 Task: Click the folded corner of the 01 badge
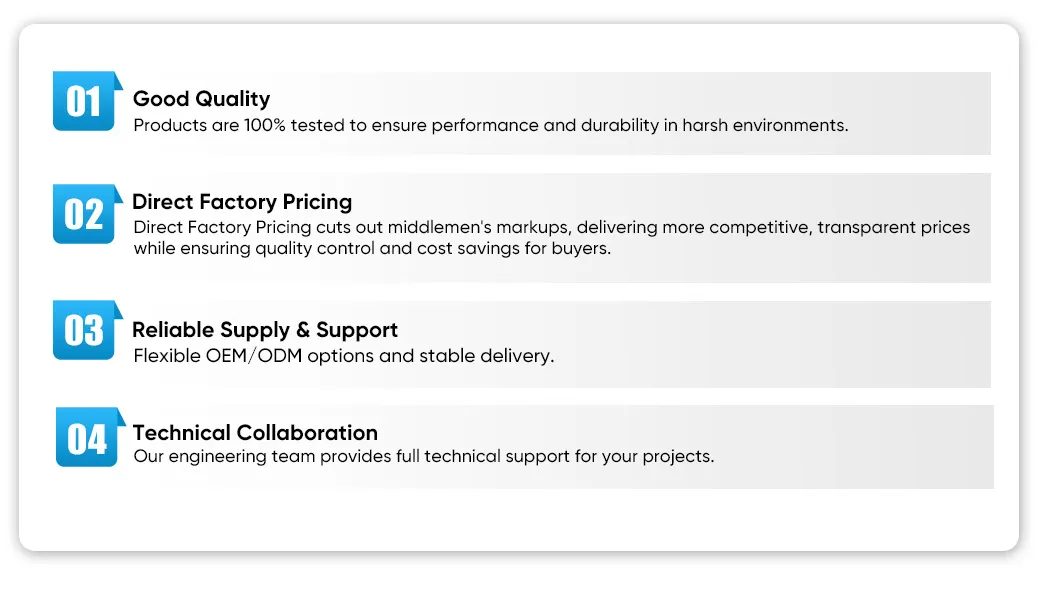tap(118, 81)
